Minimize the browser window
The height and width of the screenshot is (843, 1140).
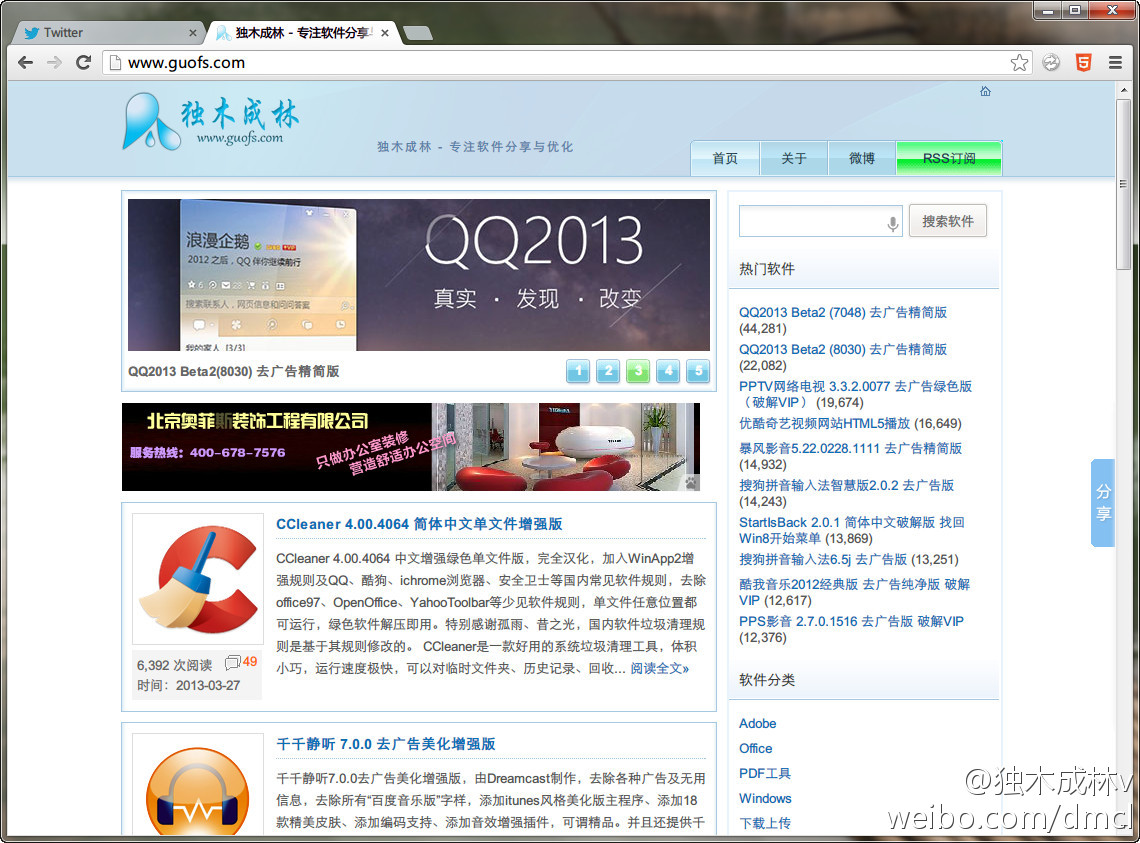point(1048,9)
